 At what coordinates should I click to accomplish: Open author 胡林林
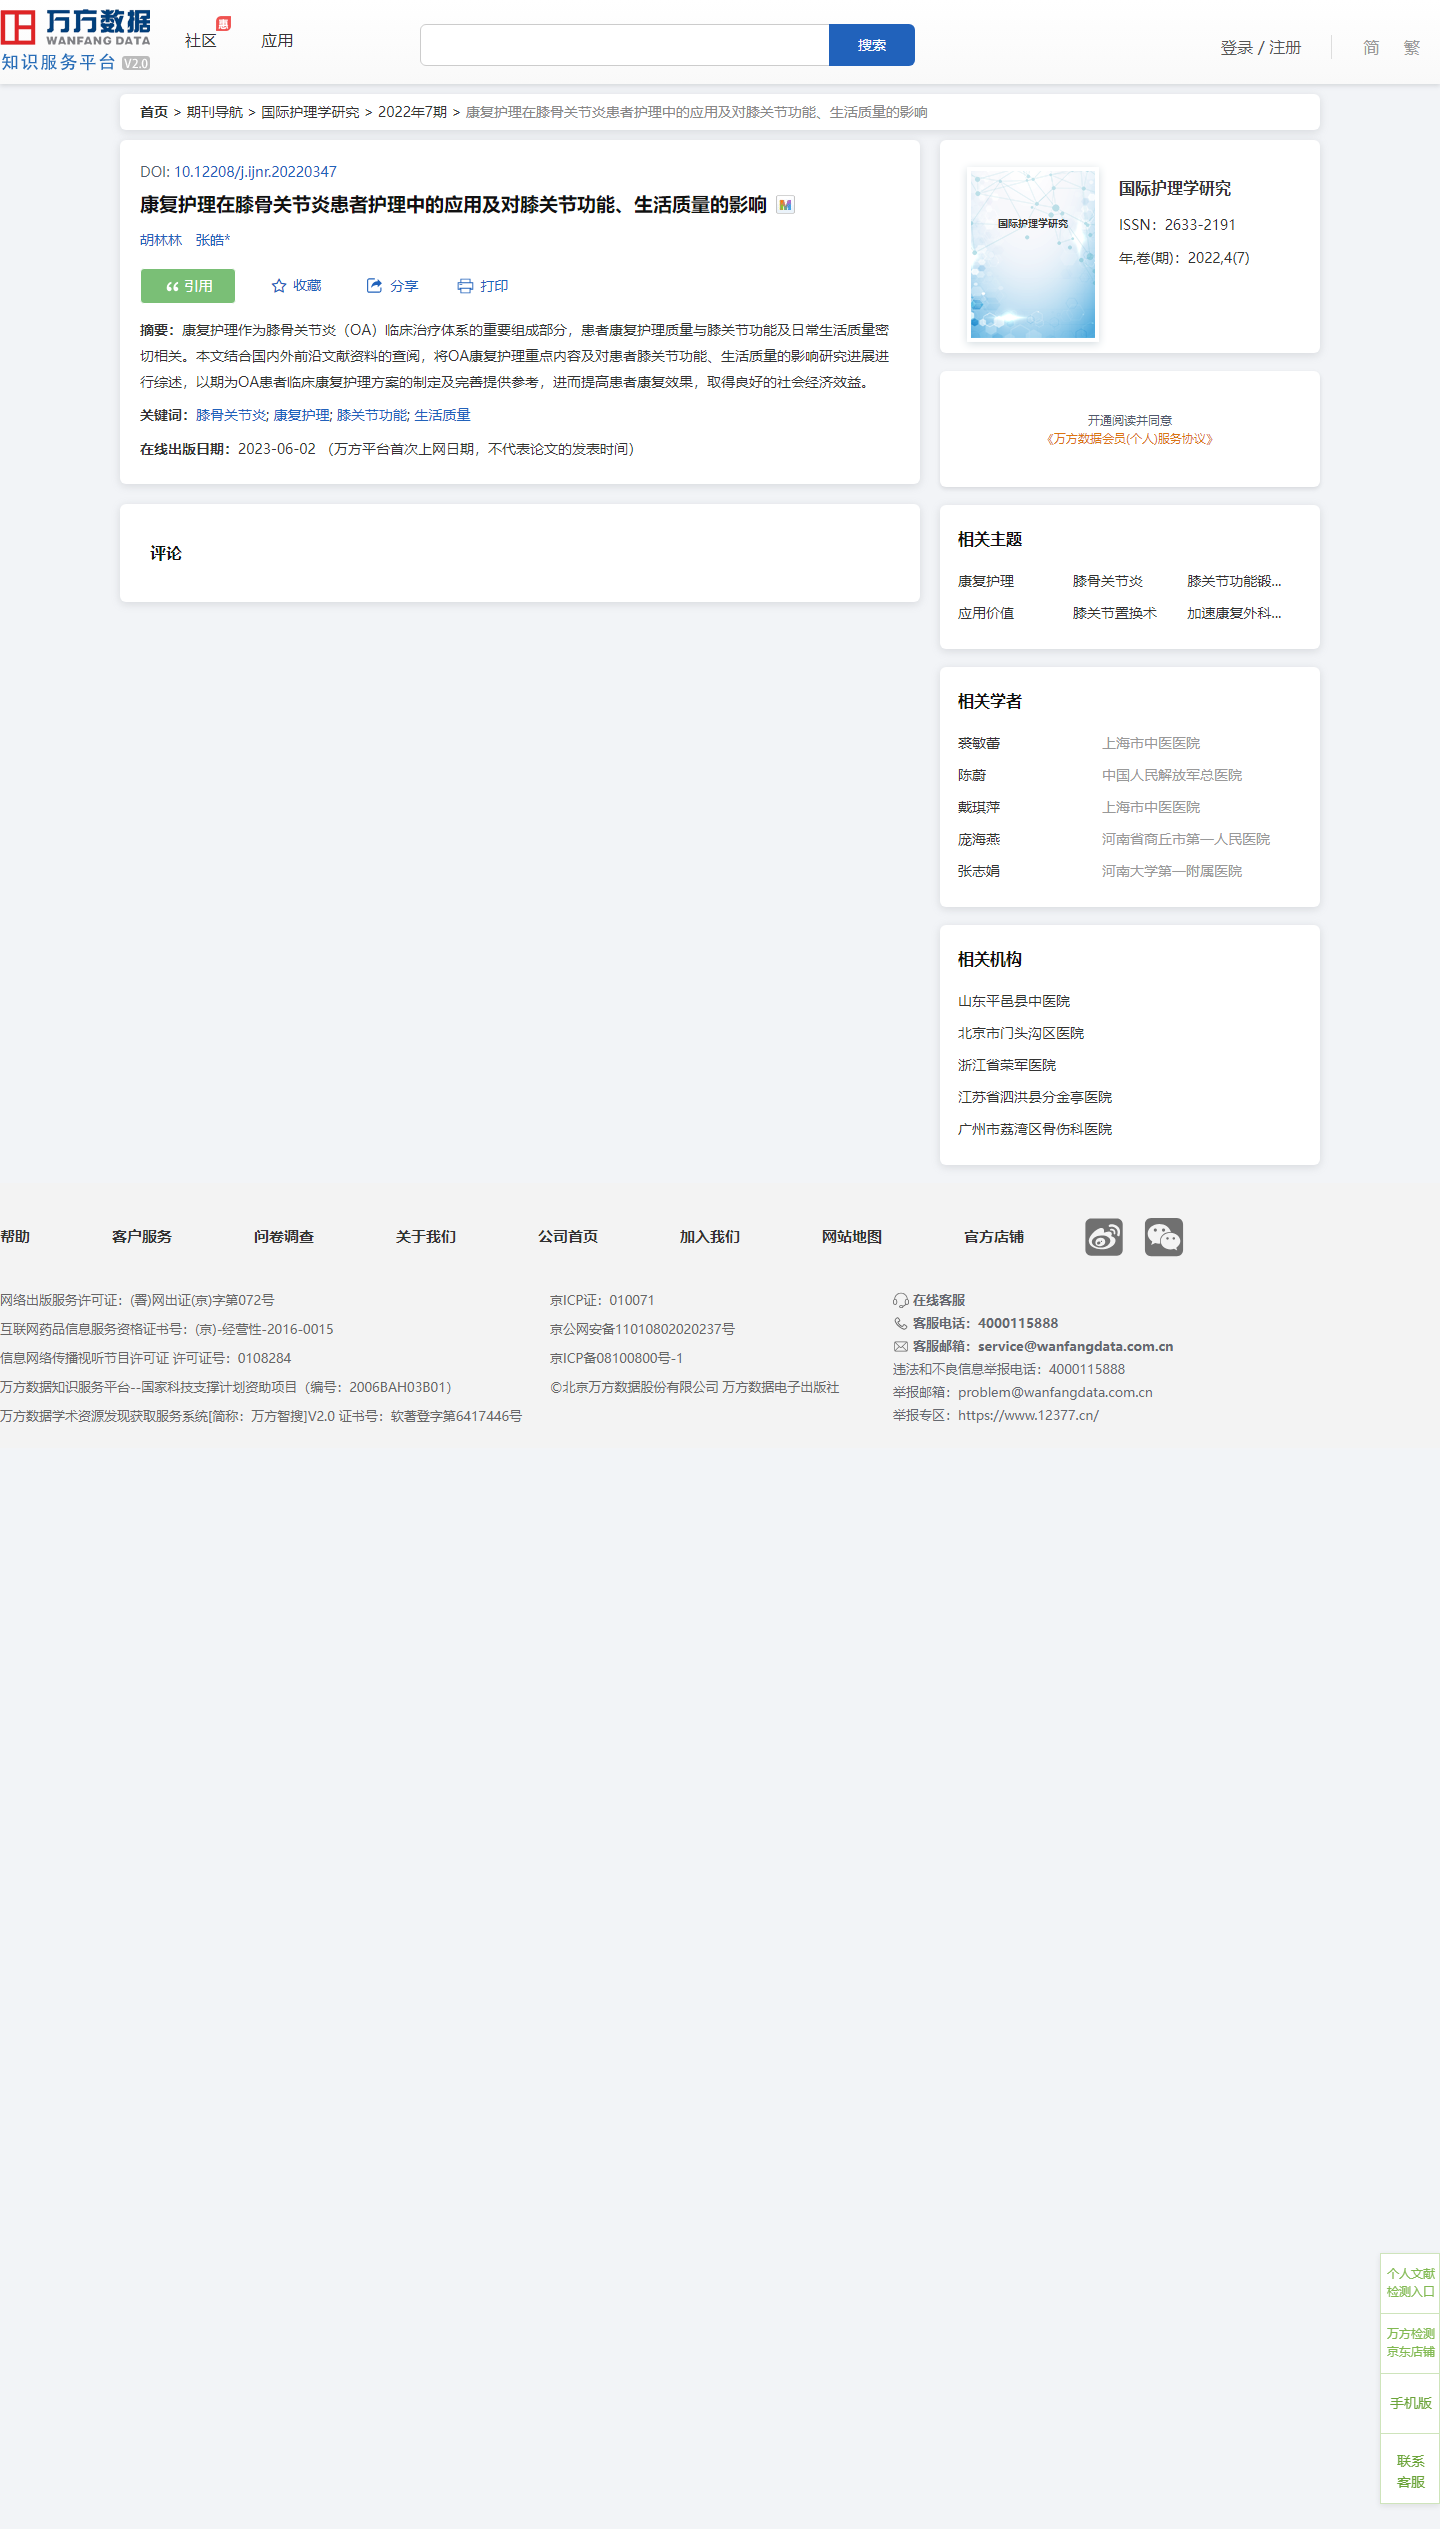point(161,240)
